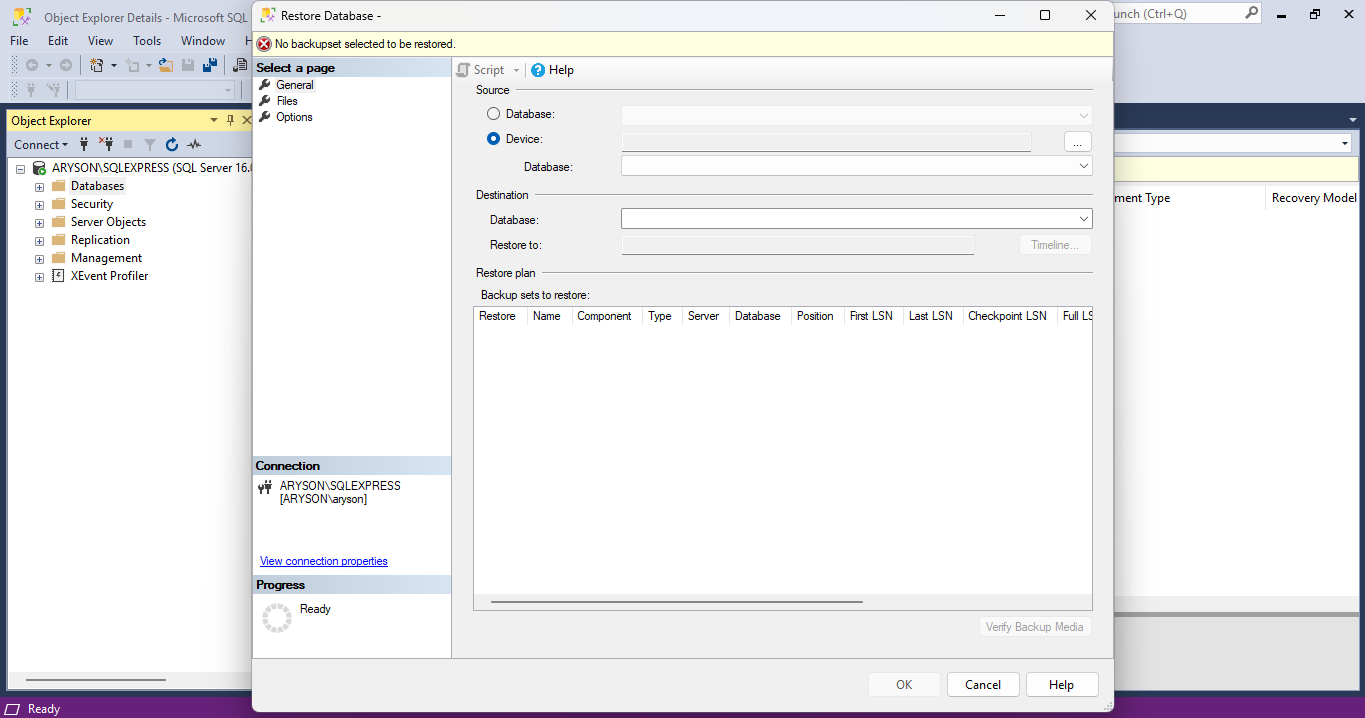Viewport: 1365px width, 718px height.
Task: Open the Destination Database dropdown
Action: tap(1083, 218)
